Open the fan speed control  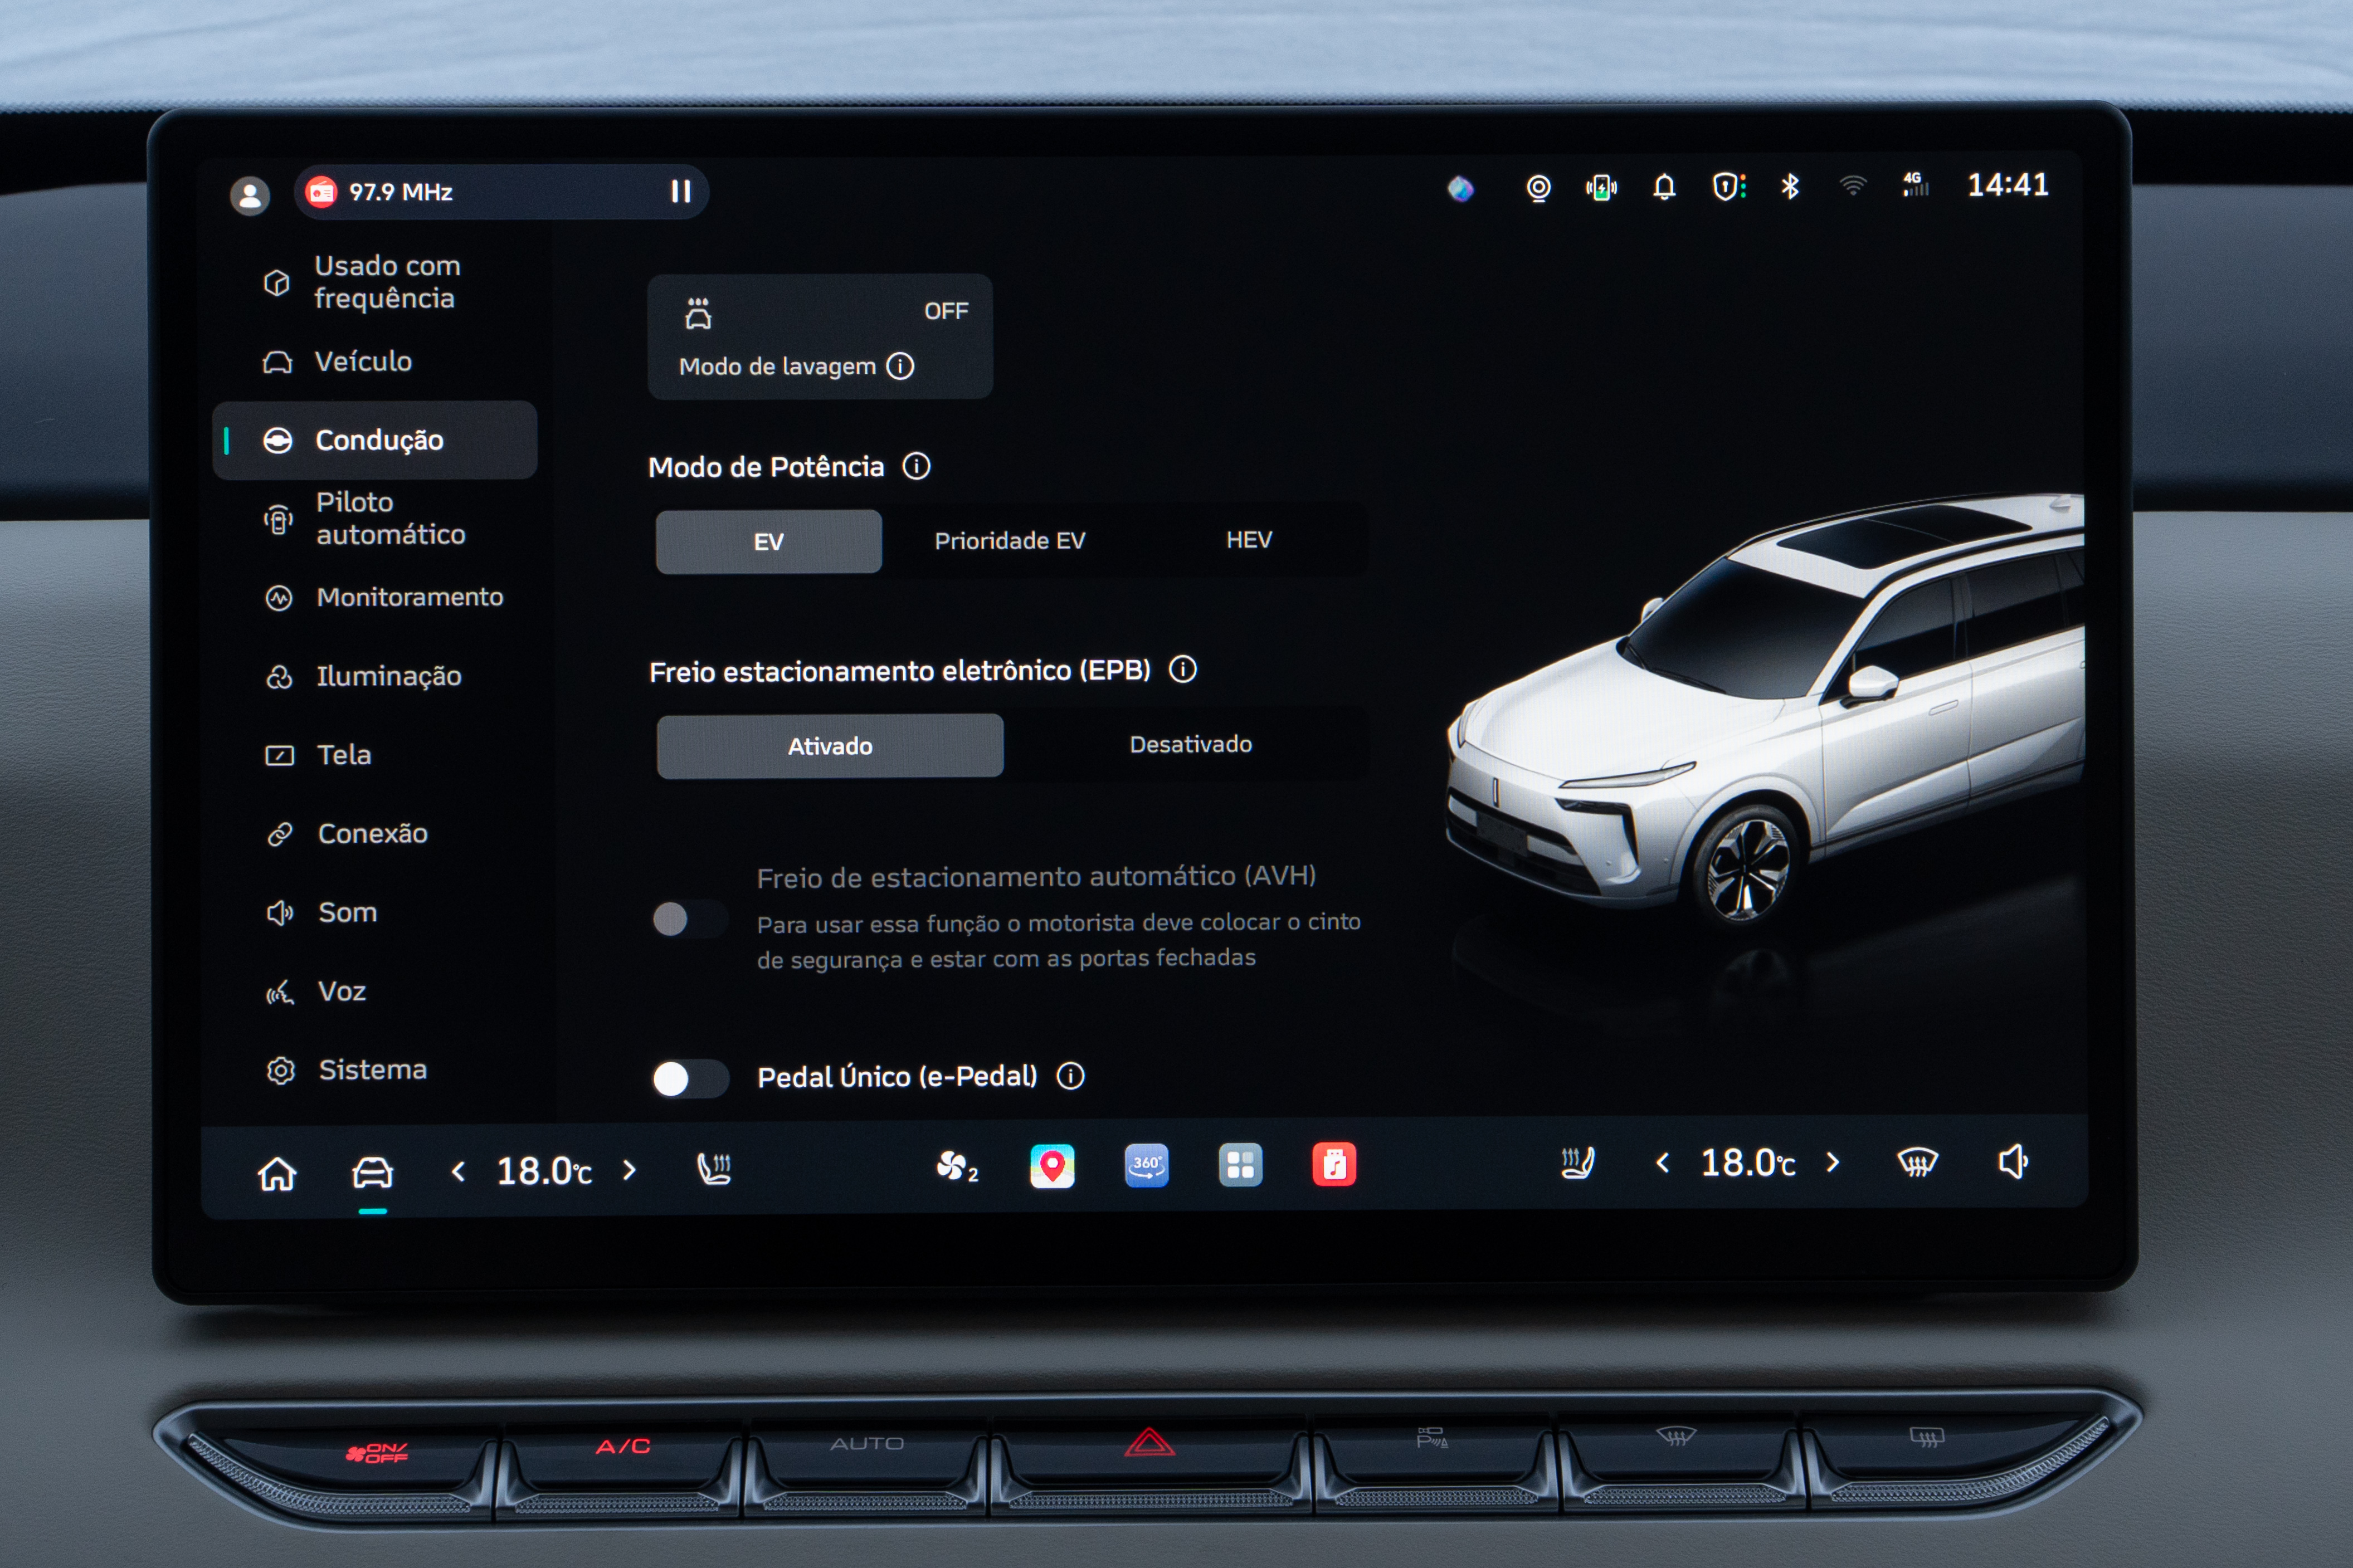[955, 1166]
